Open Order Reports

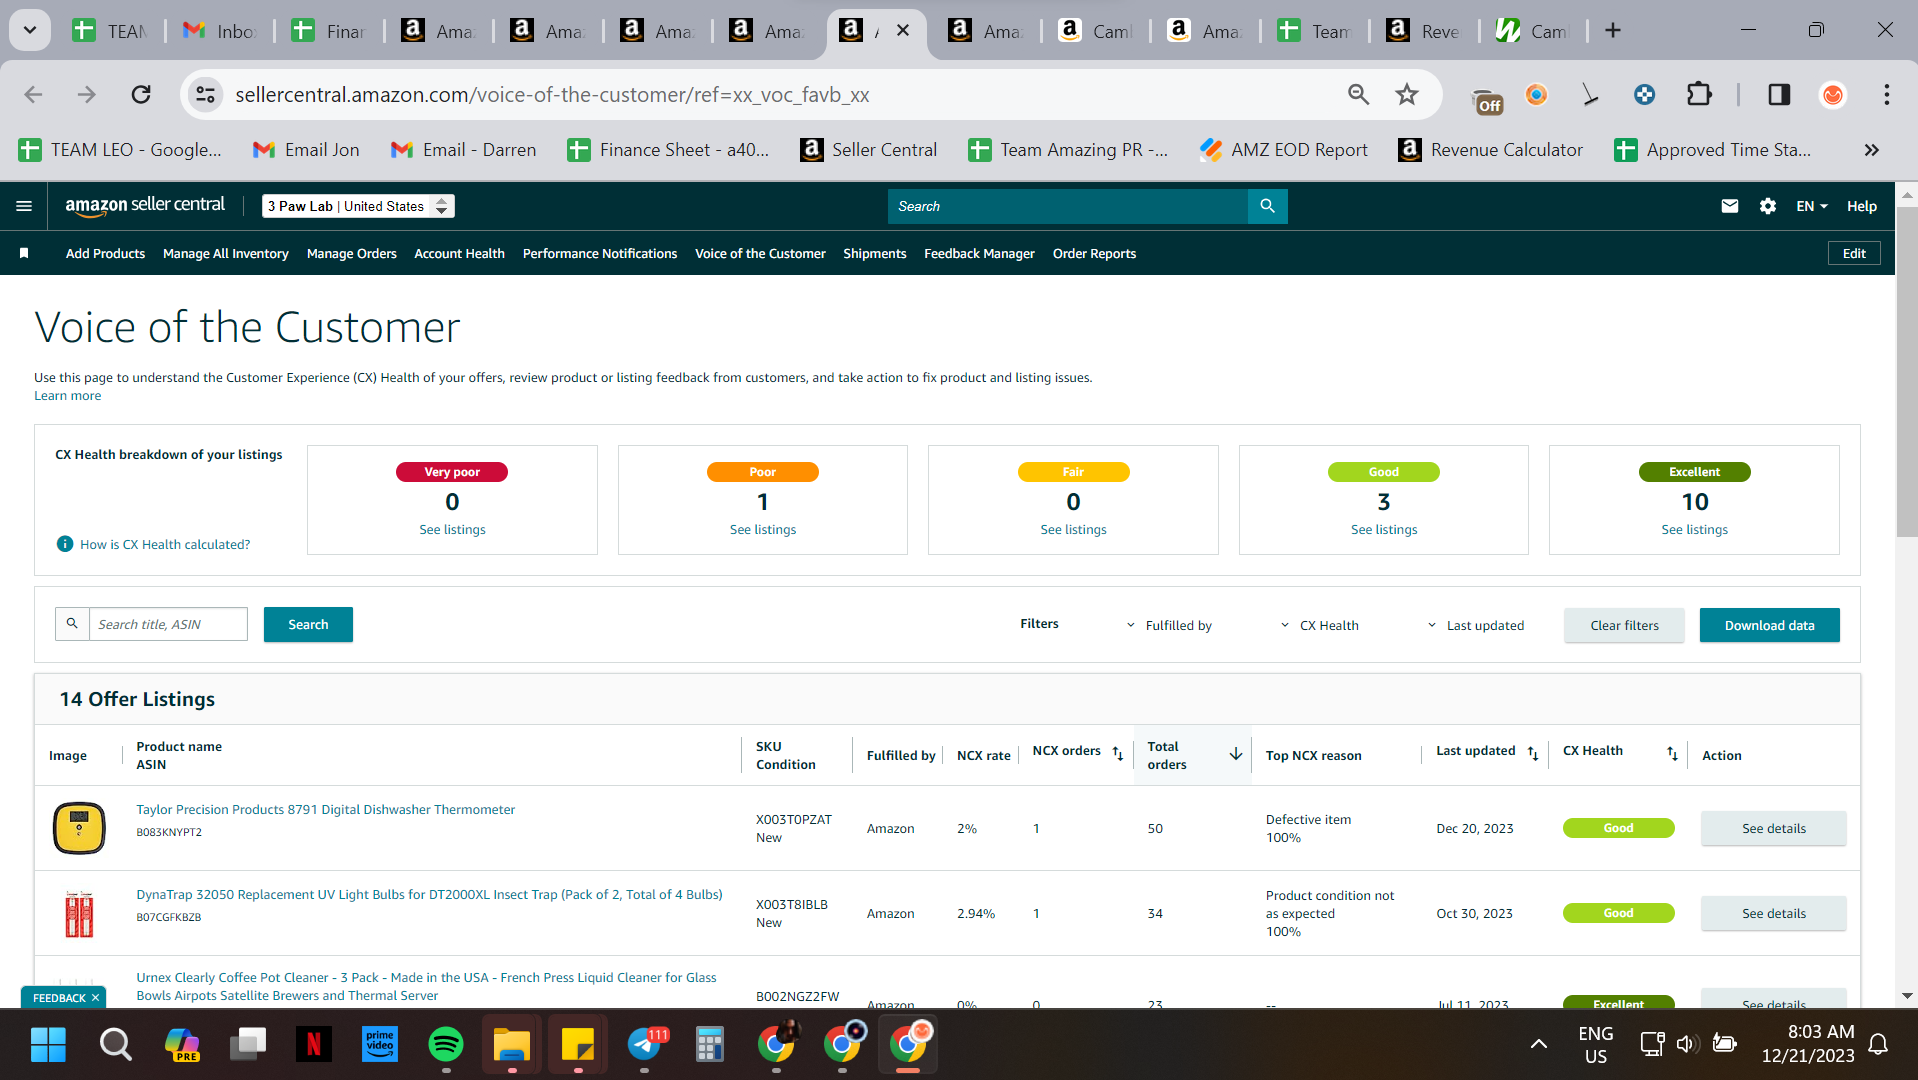click(x=1094, y=254)
